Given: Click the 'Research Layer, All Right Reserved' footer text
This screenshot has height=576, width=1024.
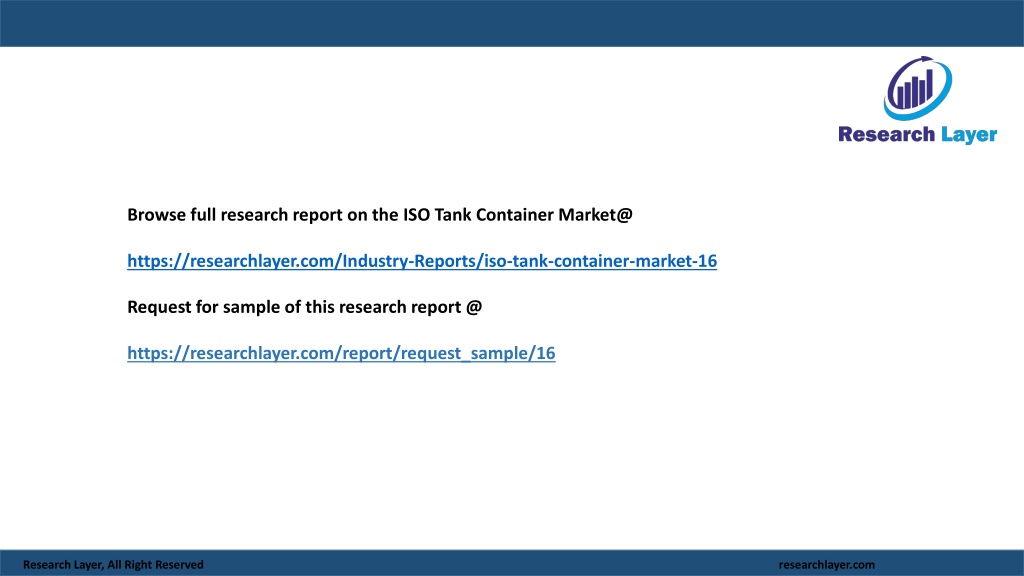Looking at the screenshot, I should click(x=113, y=564).
